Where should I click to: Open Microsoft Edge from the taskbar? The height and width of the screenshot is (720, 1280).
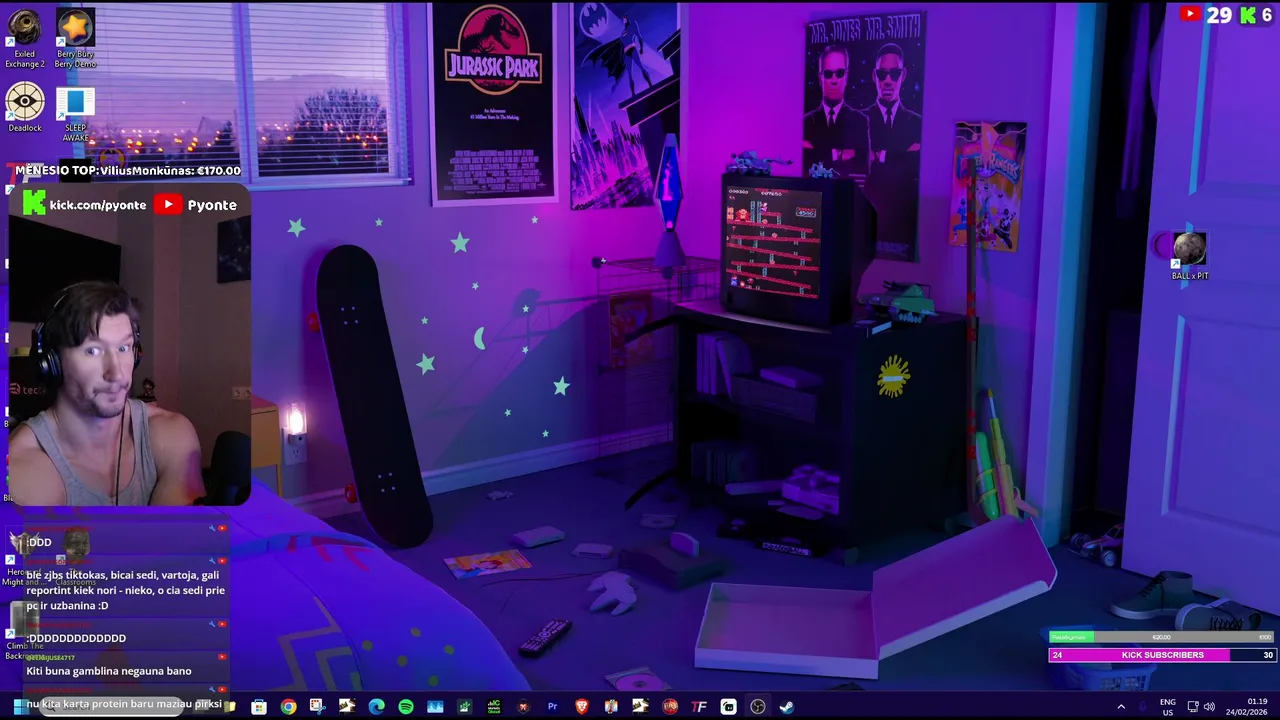376,707
